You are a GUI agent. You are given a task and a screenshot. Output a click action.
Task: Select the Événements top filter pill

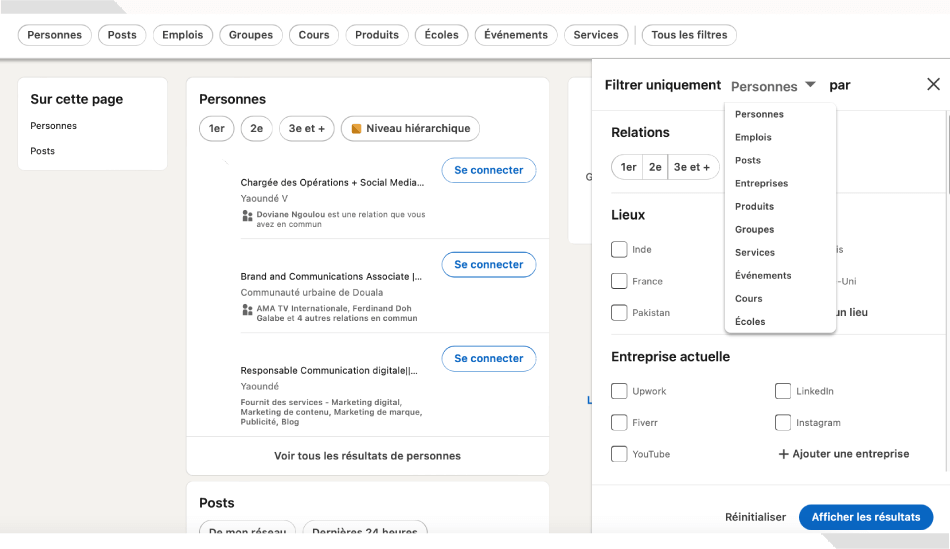point(516,35)
